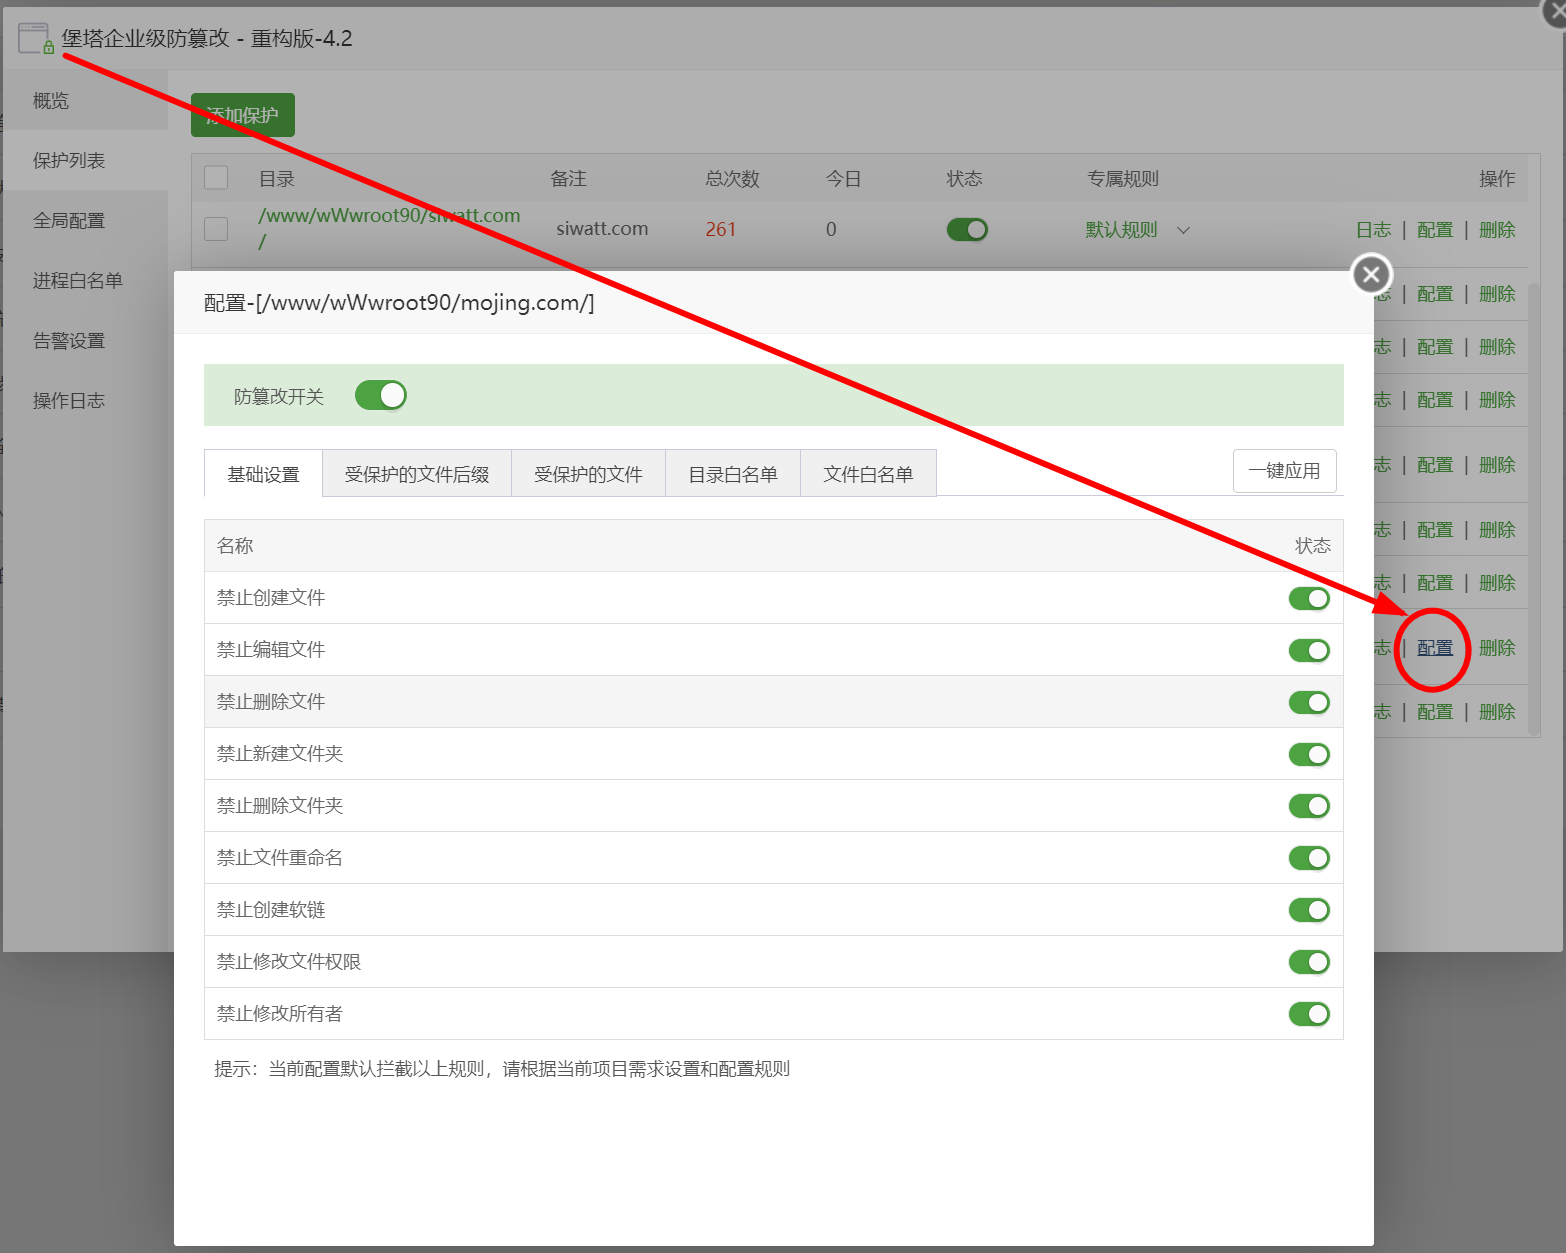Disable the 禁止创建文件 rule
Image resolution: width=1566 pixels, height=1253 pixels.
pos(1308,599)
